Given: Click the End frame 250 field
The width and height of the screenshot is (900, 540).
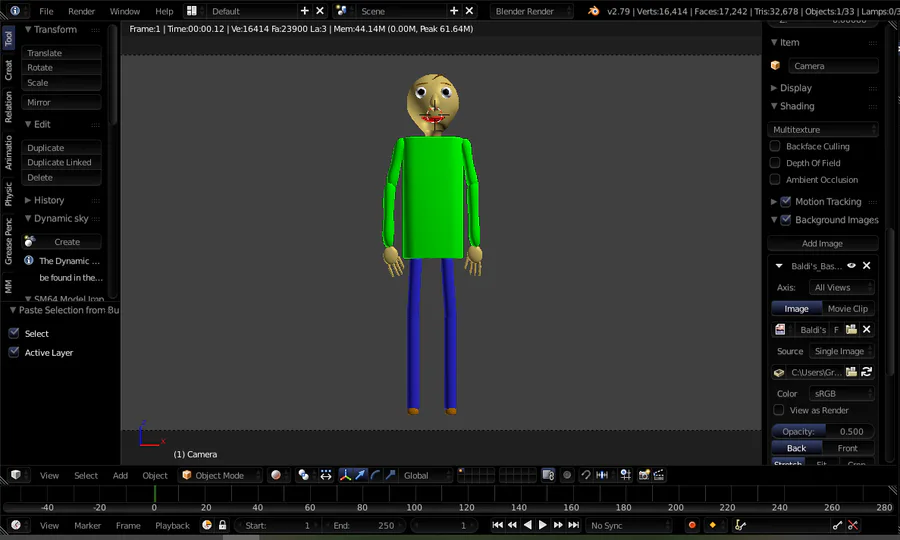Looking at the screenshot, I should [364, 525].
